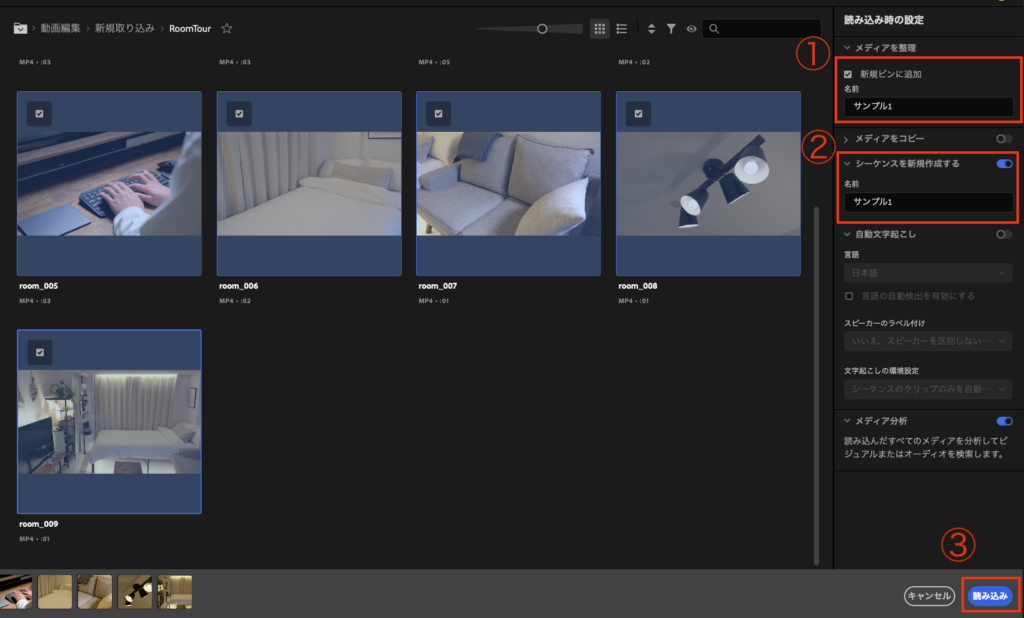Click the folder icon in breadcrumb
The image size is (1024, 618).
tap(20, 29)
